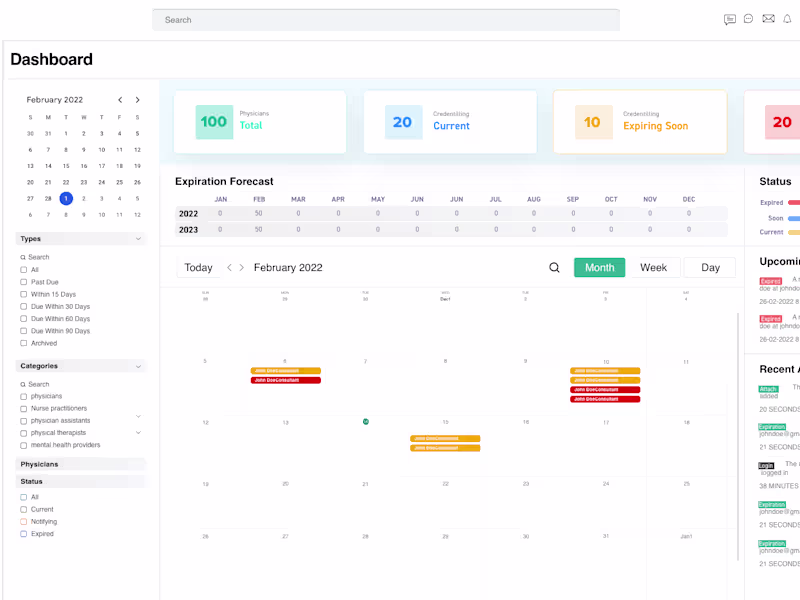800x600 pixels.
Task: Click the green today marker in calendar
Action: (366, 421)
